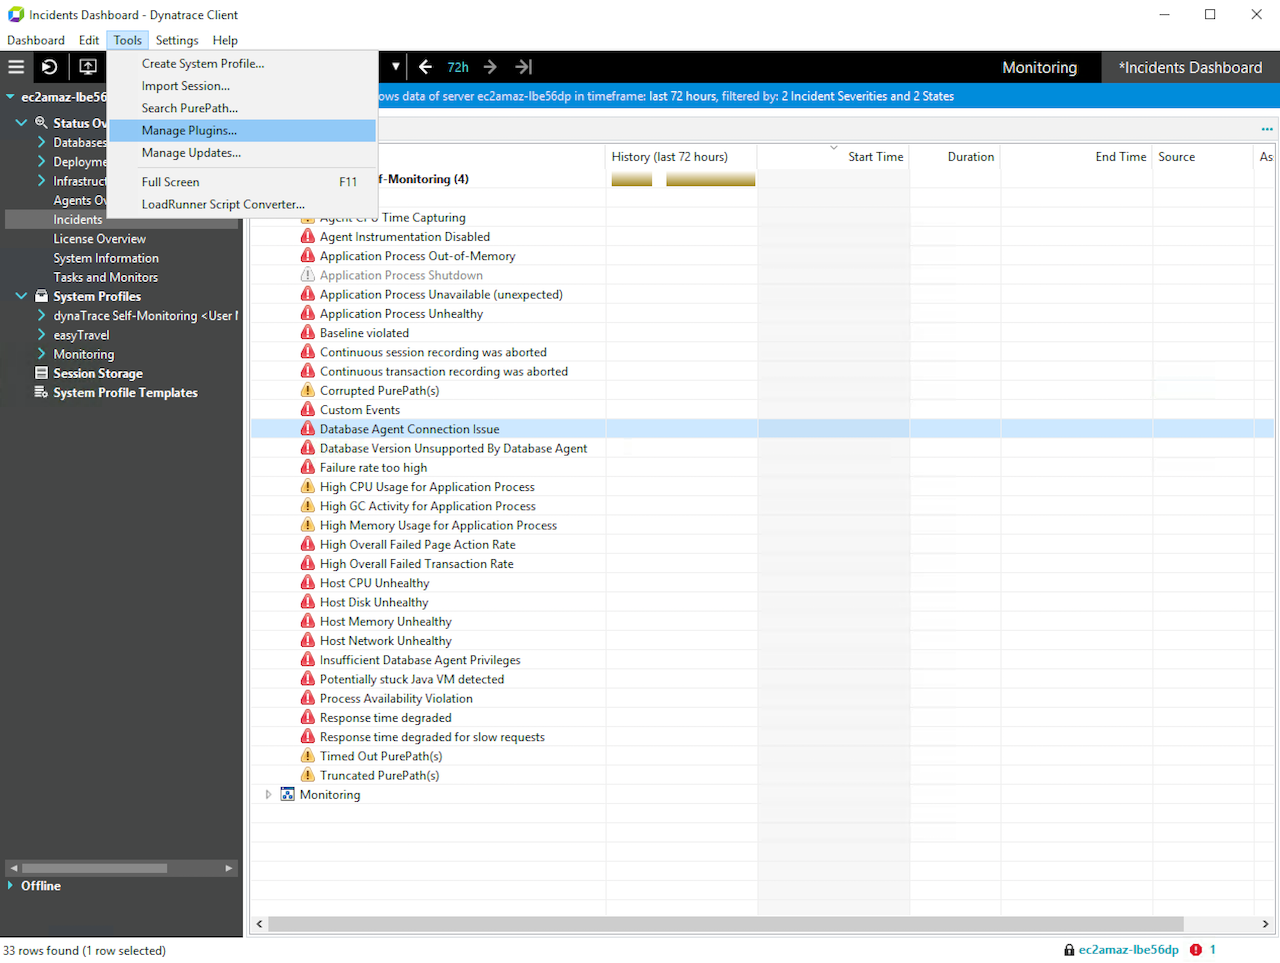Choose Full Screen menu entry
This screenshot has width=1280, height=963.
click(x=242, y=182)
